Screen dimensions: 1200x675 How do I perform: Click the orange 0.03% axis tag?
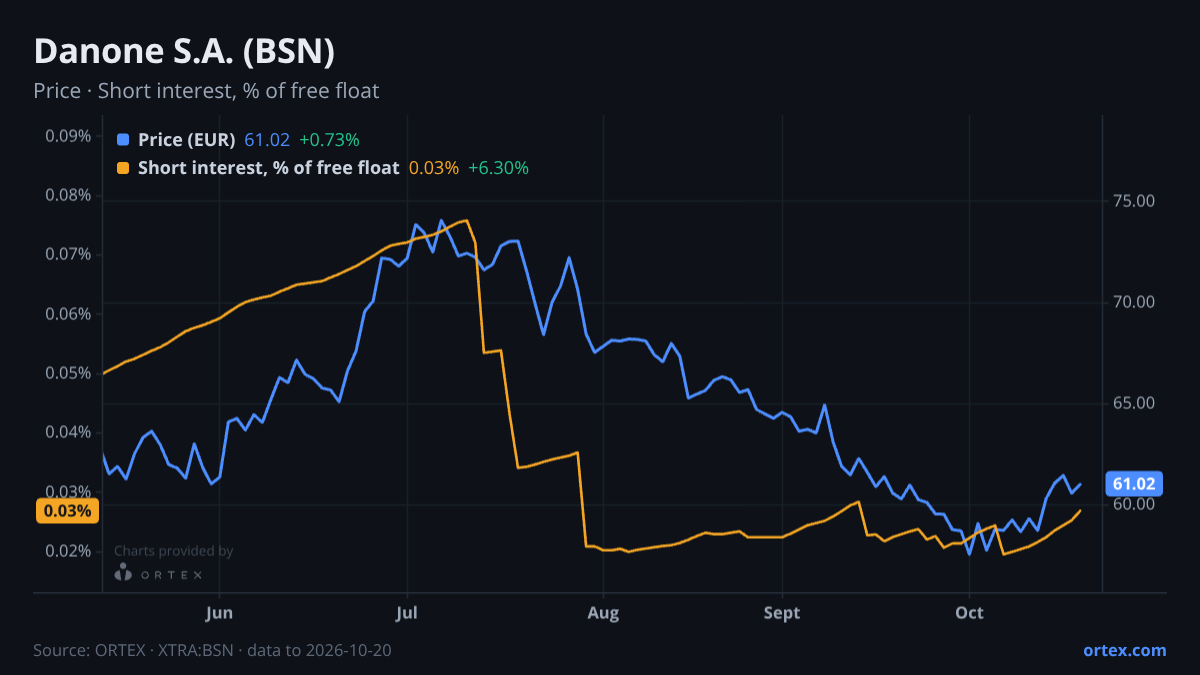coord(68,511)
